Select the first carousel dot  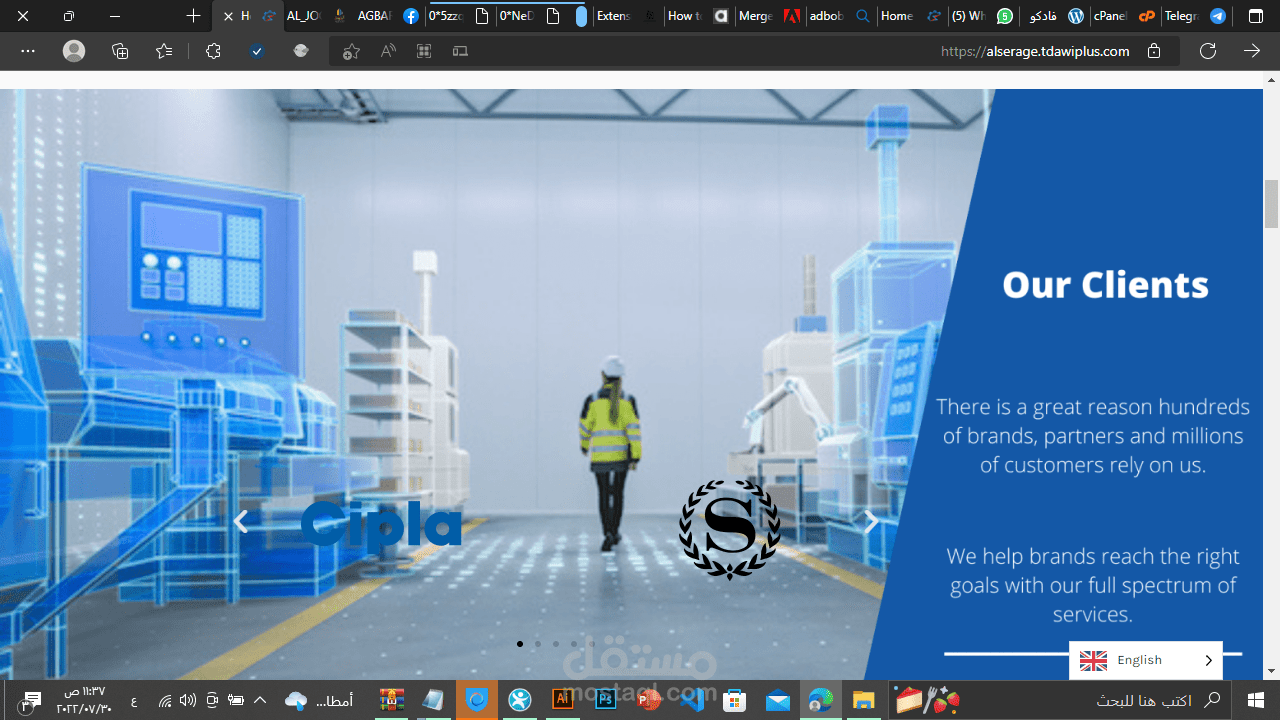click(x=520, y=644)
